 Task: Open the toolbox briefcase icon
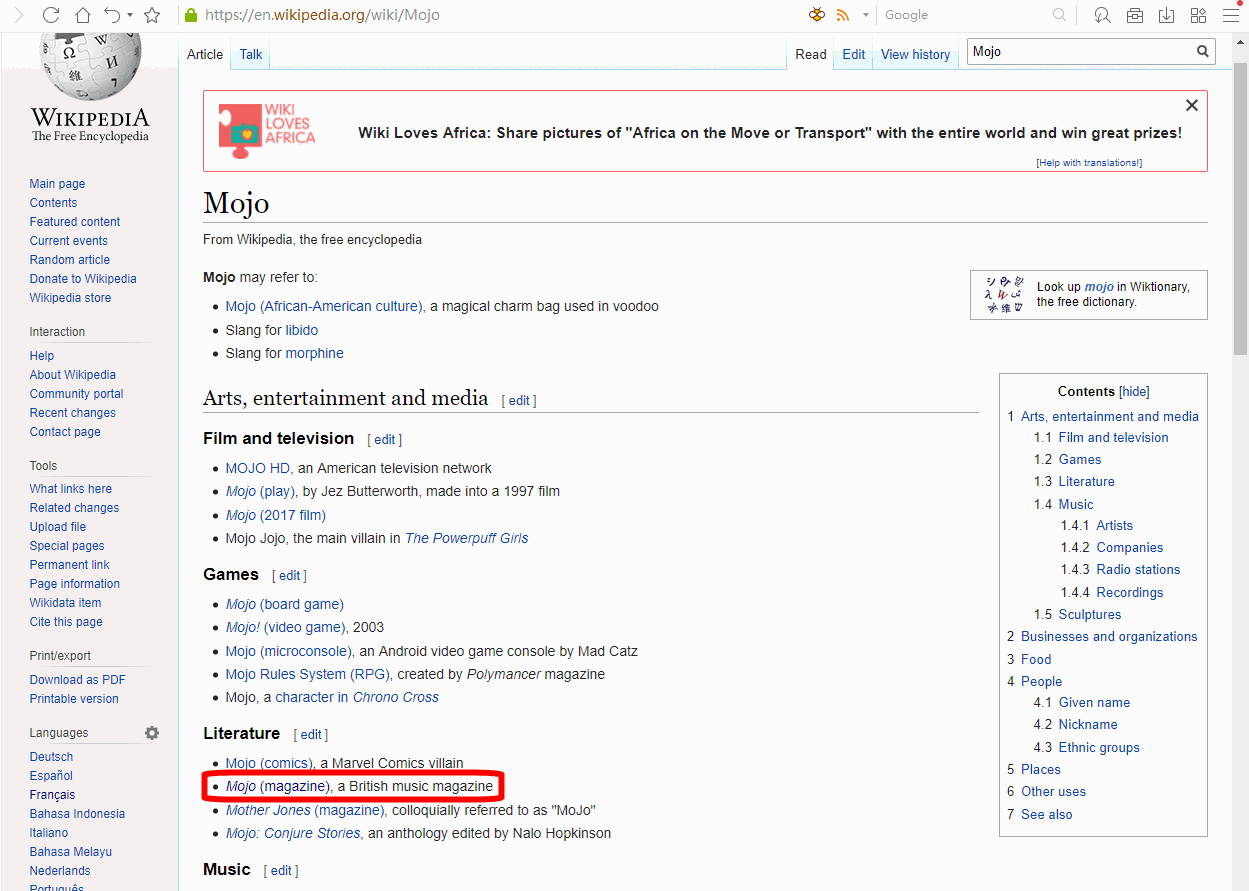coord(1135,15)
